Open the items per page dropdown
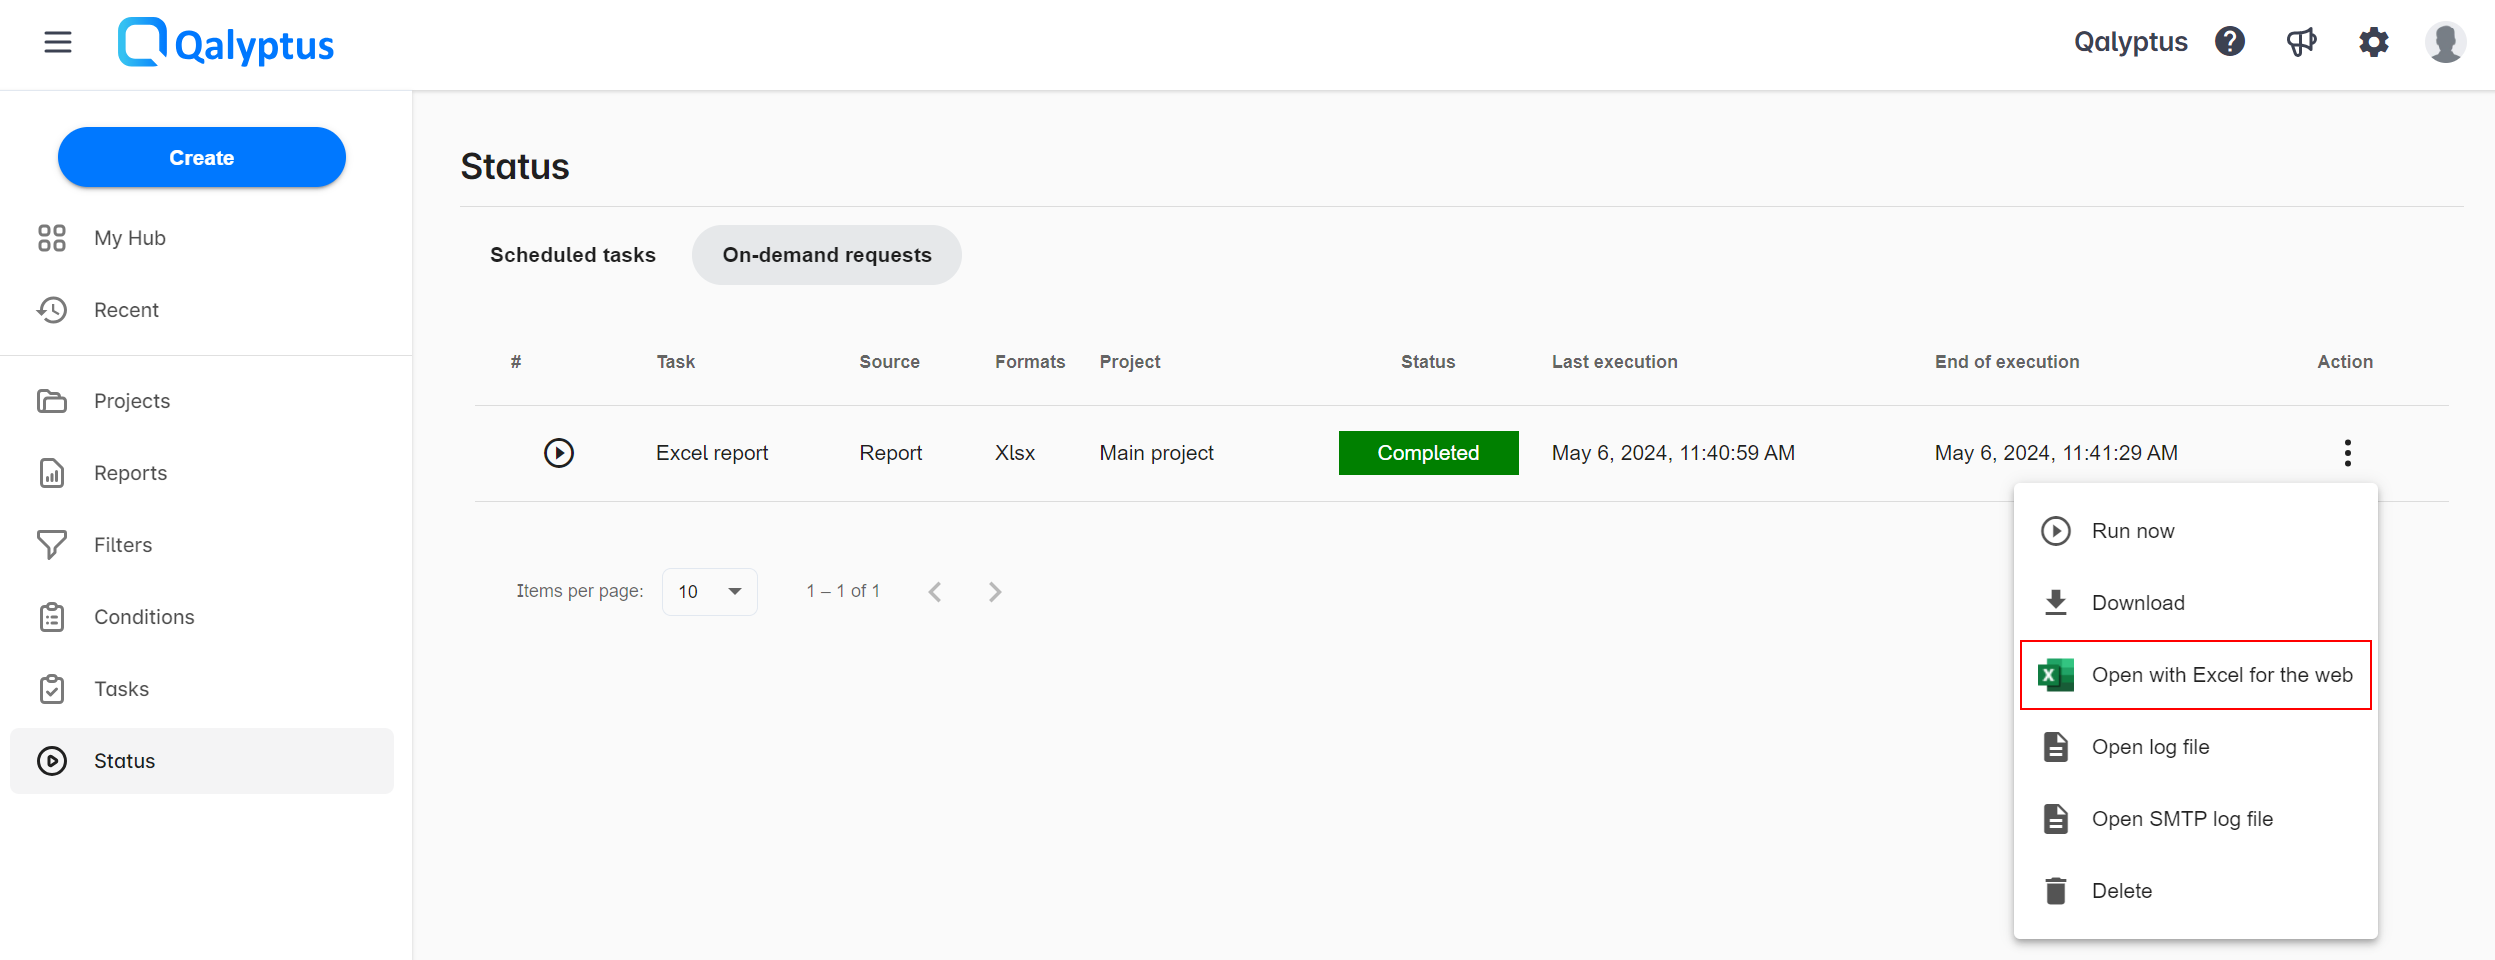 [709, 591]
